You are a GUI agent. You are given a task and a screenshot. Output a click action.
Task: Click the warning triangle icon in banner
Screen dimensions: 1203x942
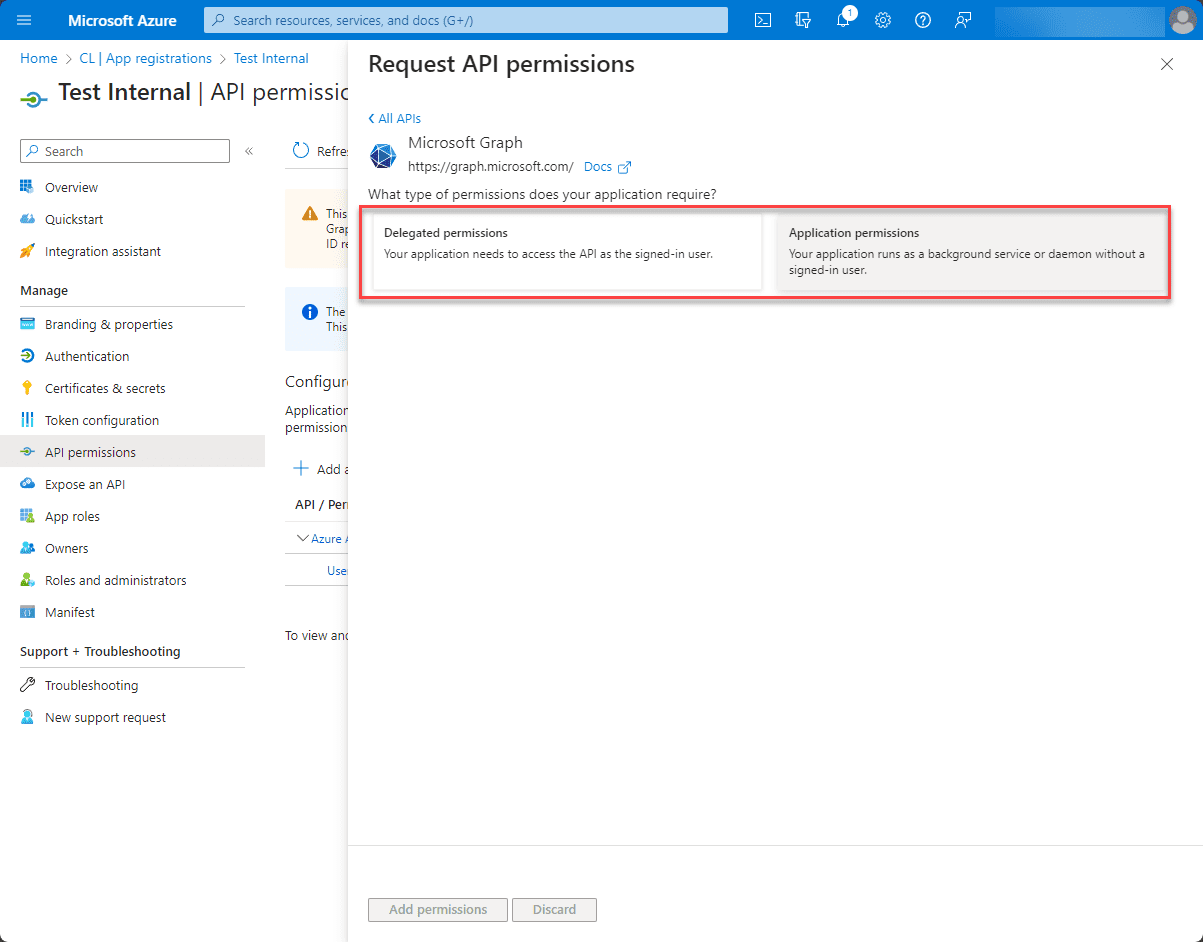(310, 214)
